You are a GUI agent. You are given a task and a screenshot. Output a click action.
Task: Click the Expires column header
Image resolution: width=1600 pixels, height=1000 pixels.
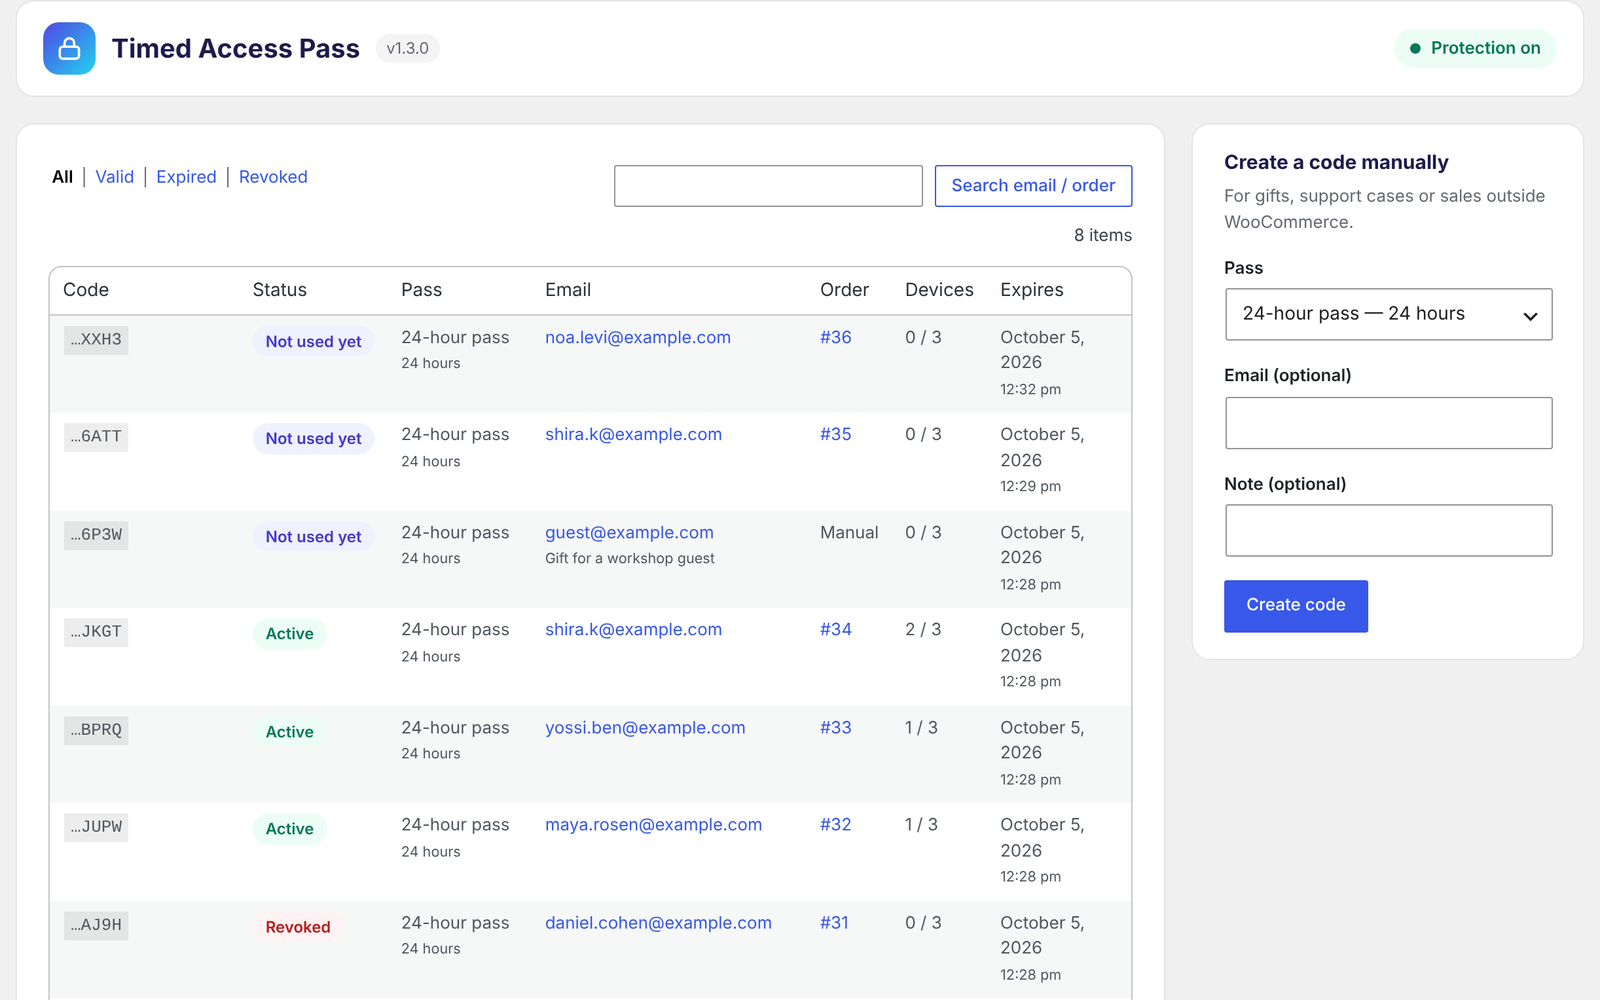tap(1032, 290)
